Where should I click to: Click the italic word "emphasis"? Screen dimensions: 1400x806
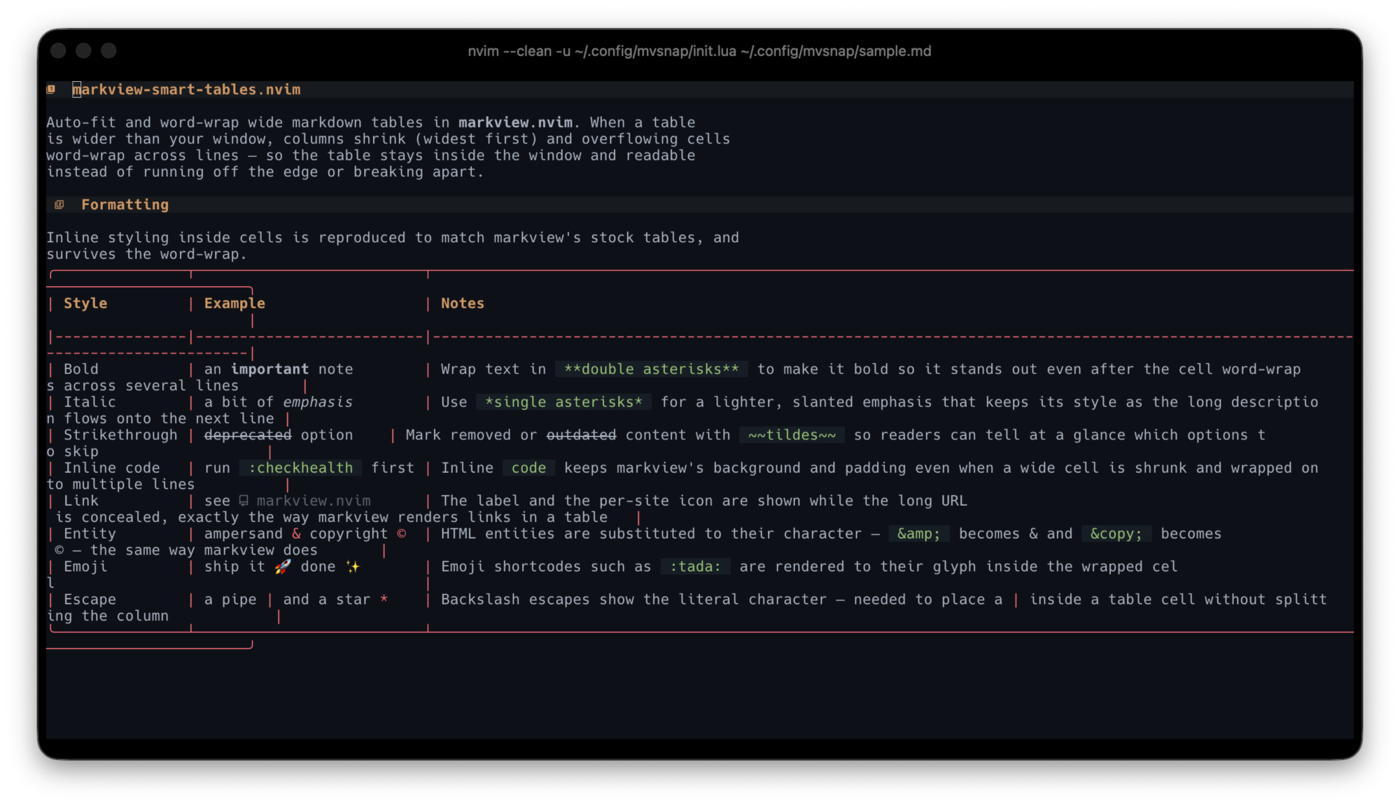[x=318, y=402]
